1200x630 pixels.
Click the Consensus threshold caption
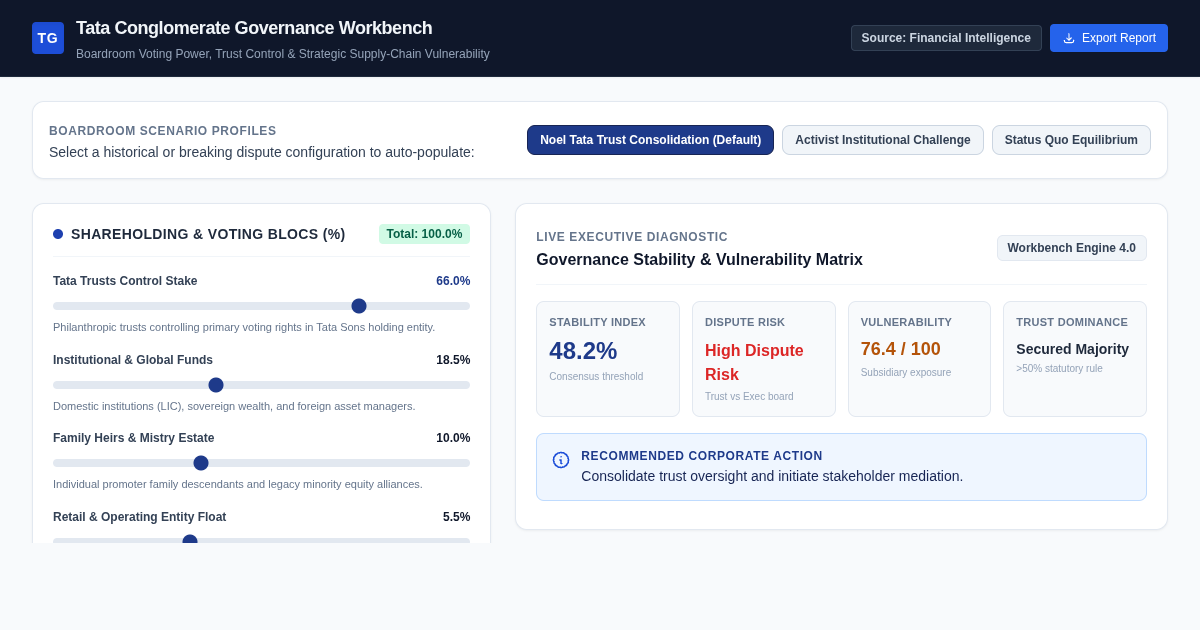coord(596,377)
